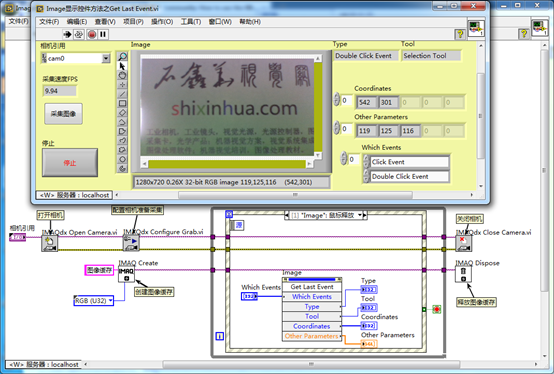Select the Line ROI tool
Image resolution: width=554 pixels, height=374 pixels.
[122, 94]
